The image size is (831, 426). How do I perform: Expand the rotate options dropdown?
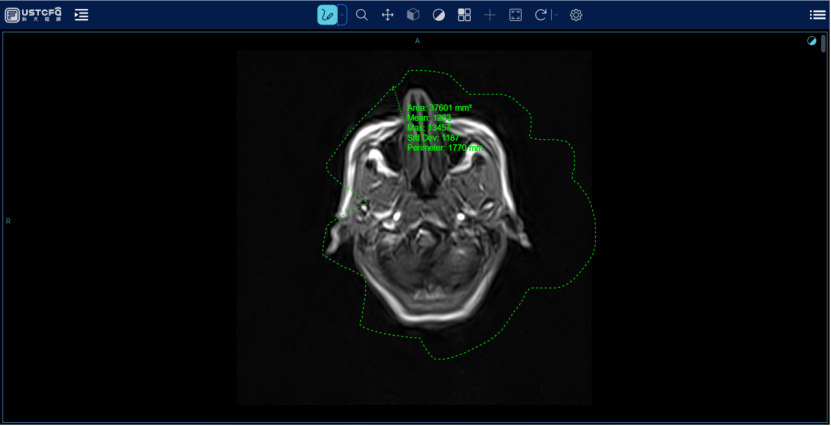pyautogui.click(x=555, y=15)
